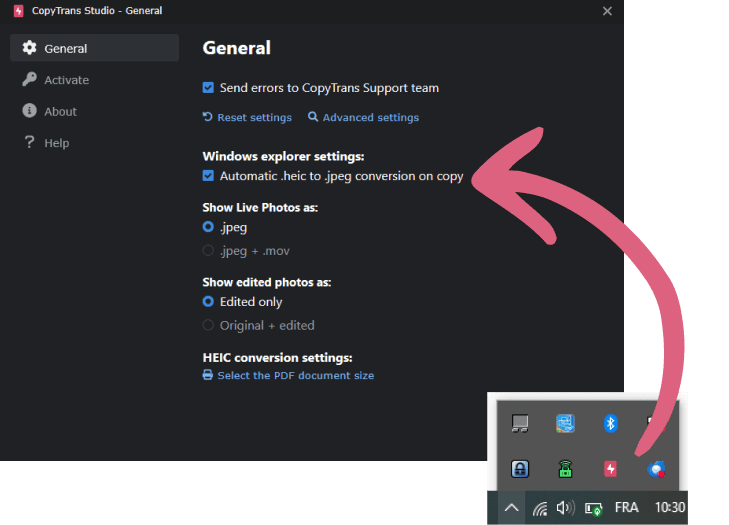Viewport: 729px width, 525px height.
Task: Select .jpeg for Live Photos
Action: coord(208,227)
